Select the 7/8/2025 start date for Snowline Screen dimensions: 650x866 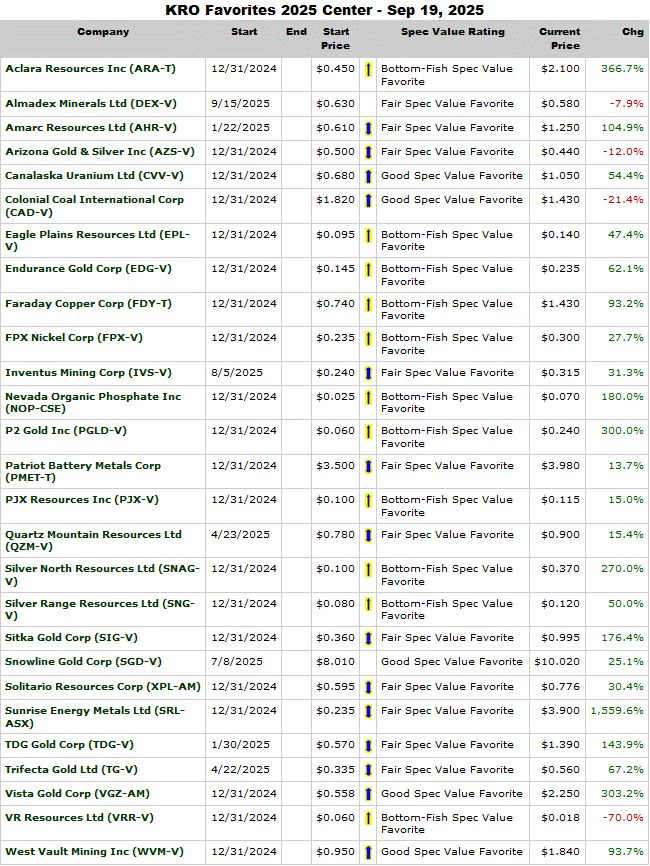237,662
